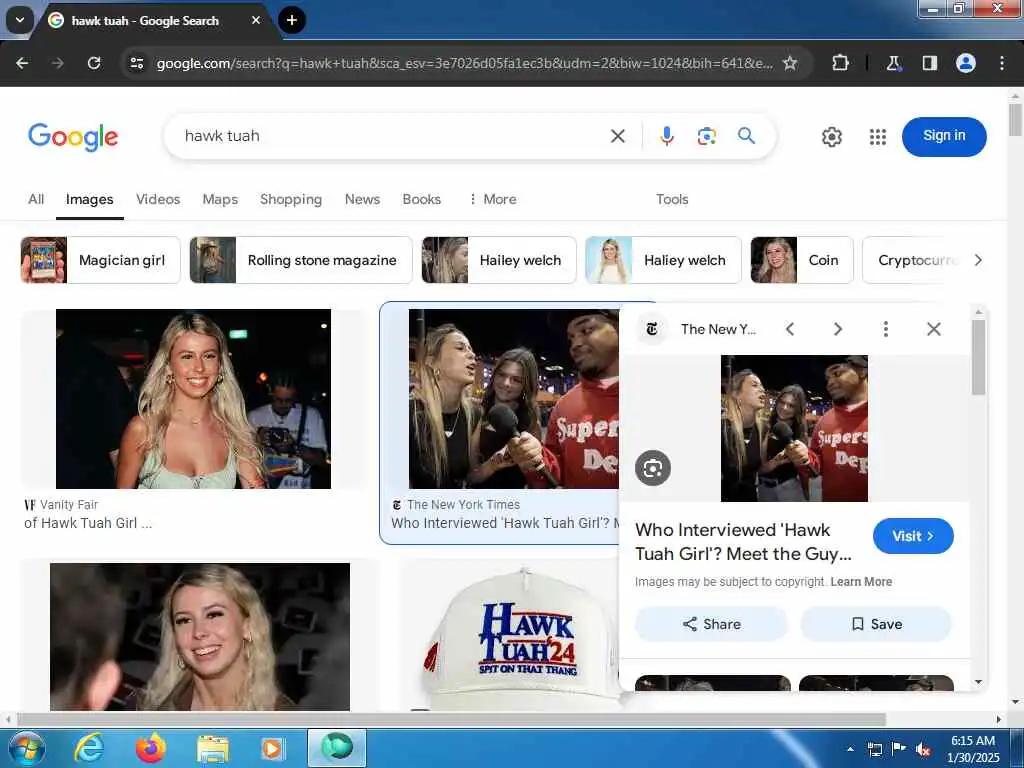The image size is (1024, 768).
Task: Expand the More search options menu
Action: point(492,199)
